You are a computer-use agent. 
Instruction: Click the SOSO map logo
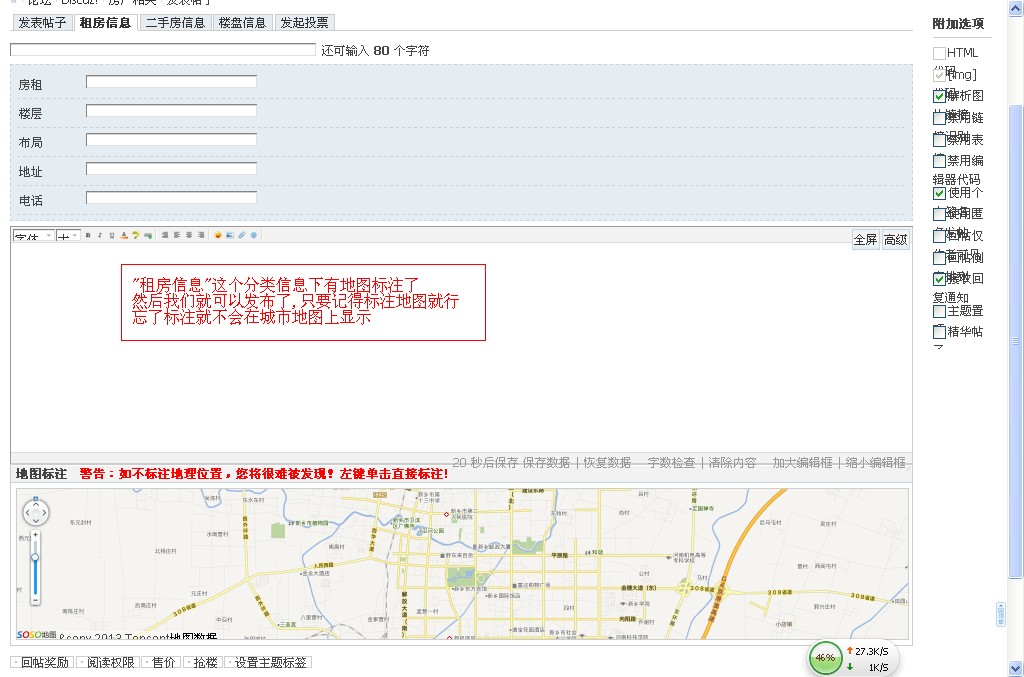tap(36, 635)
